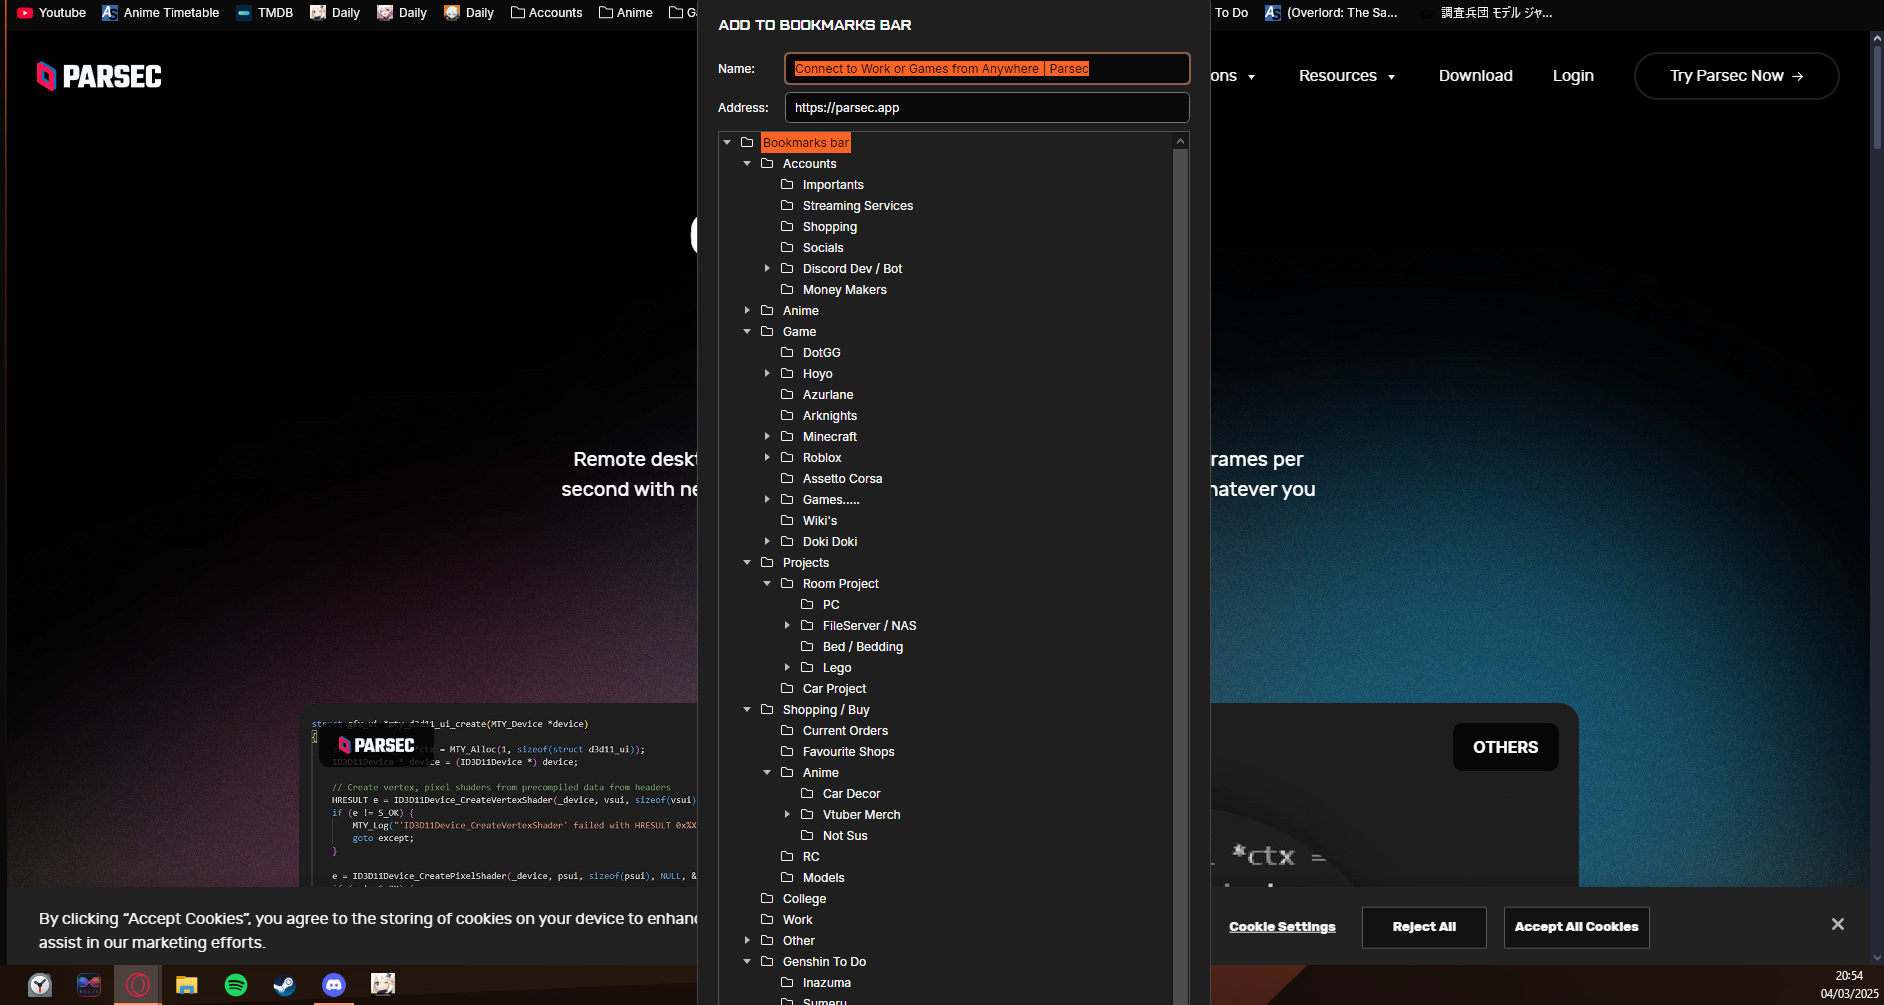This screenshot has height=1005, width=1884.
Task: Collapse the Shopping / Buy folder
Action: point(747,710)
